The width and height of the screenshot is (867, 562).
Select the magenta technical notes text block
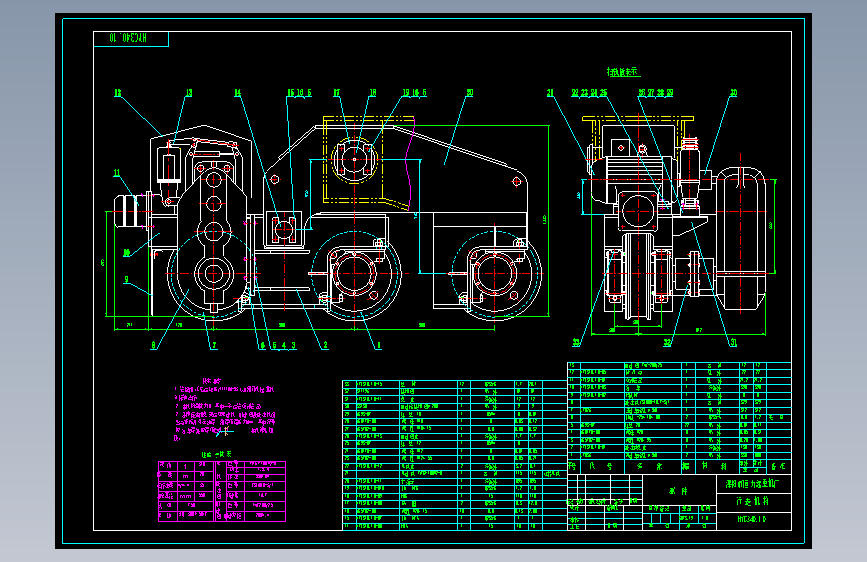[x=224, y=410]
